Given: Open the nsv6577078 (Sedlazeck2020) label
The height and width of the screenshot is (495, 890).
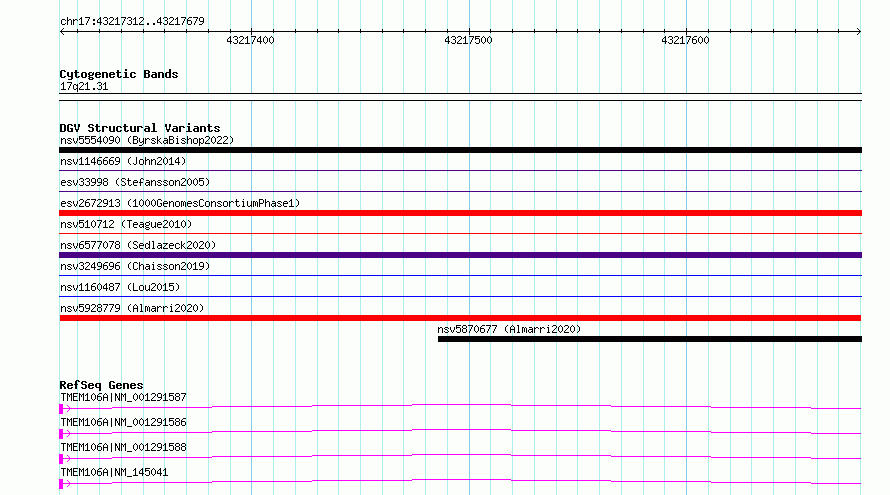Looking at the screenshot, I should (138, 245).
